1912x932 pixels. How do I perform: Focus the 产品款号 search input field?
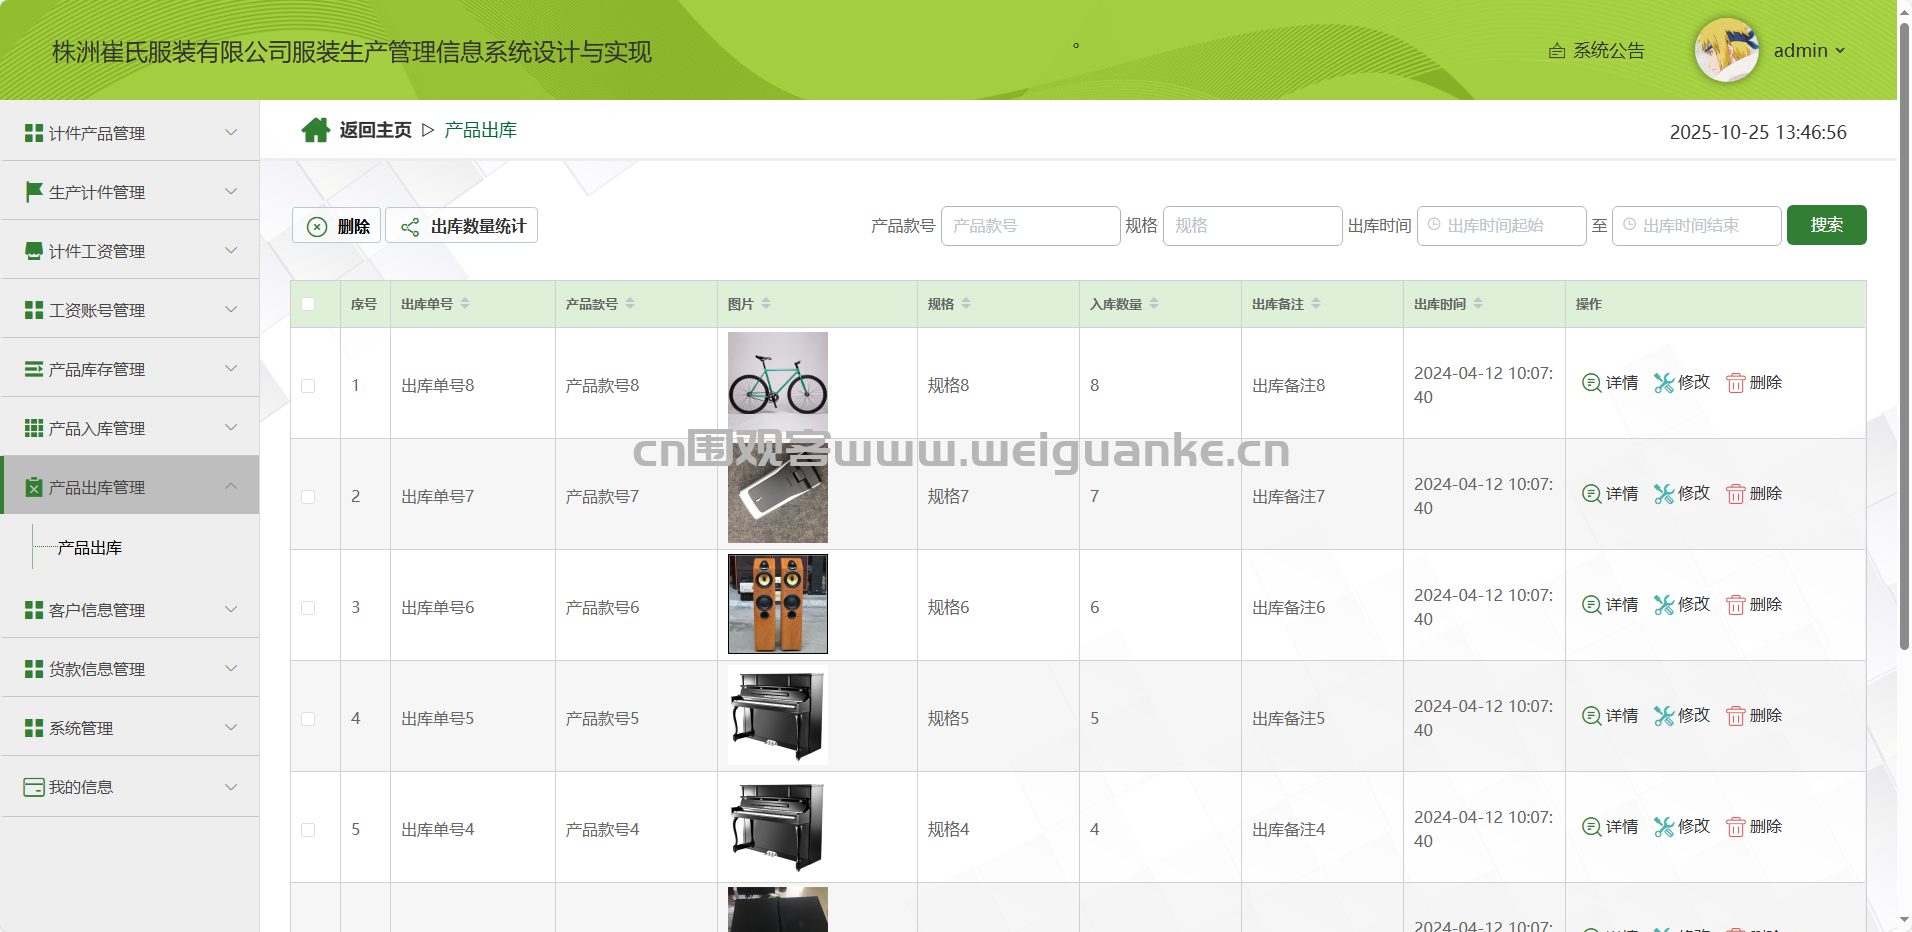(1030, 226)
